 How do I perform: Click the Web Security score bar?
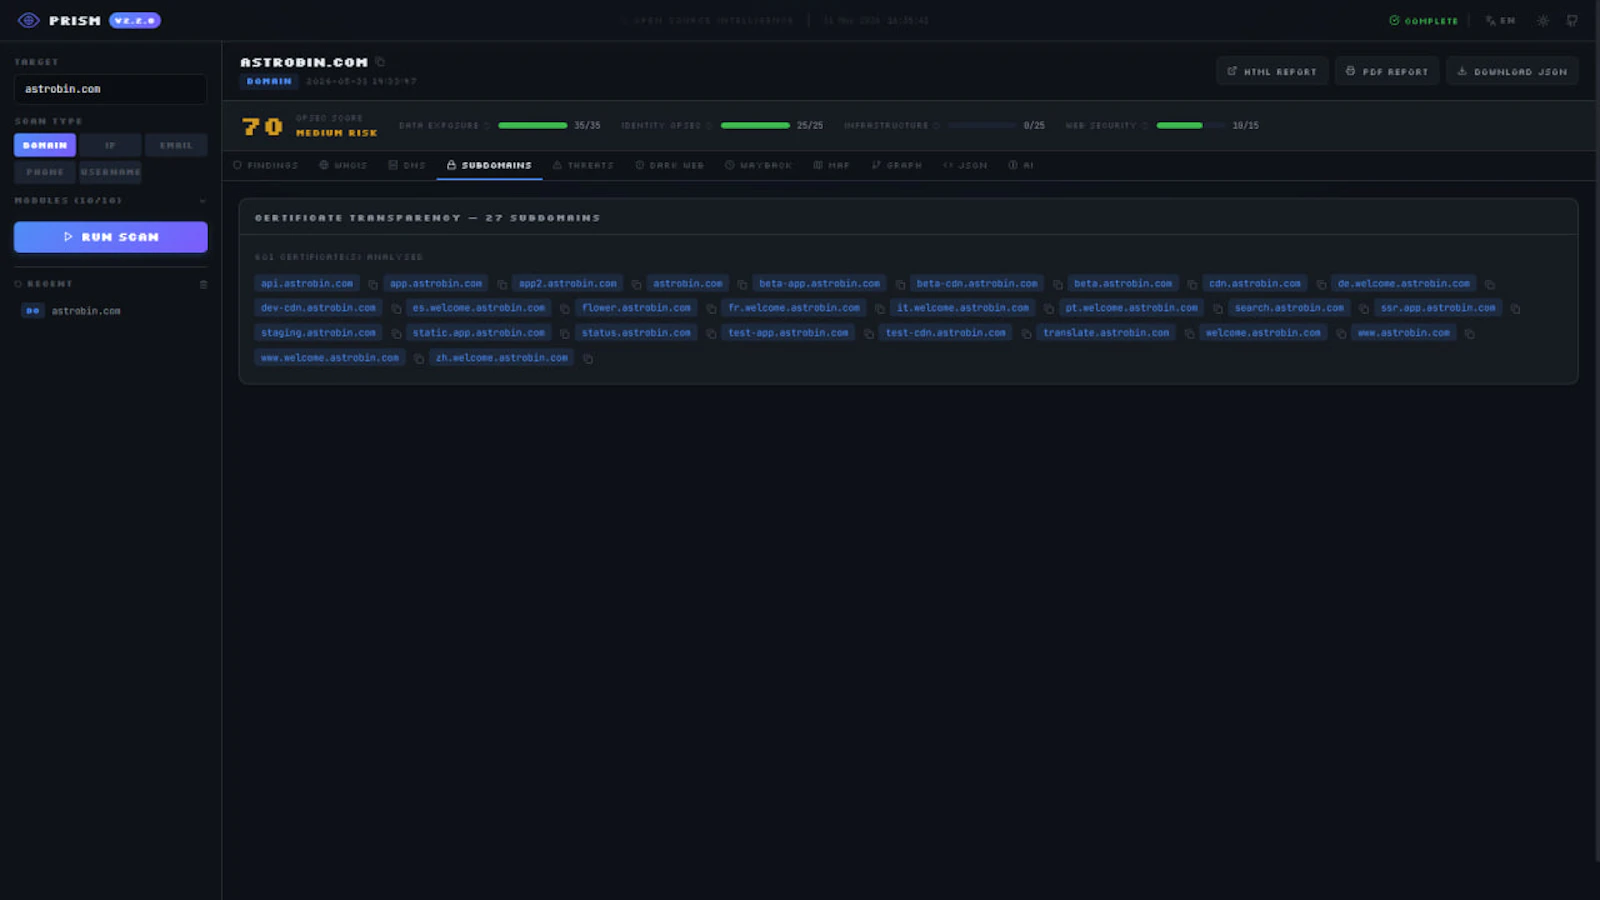(x=1191, y=125)
